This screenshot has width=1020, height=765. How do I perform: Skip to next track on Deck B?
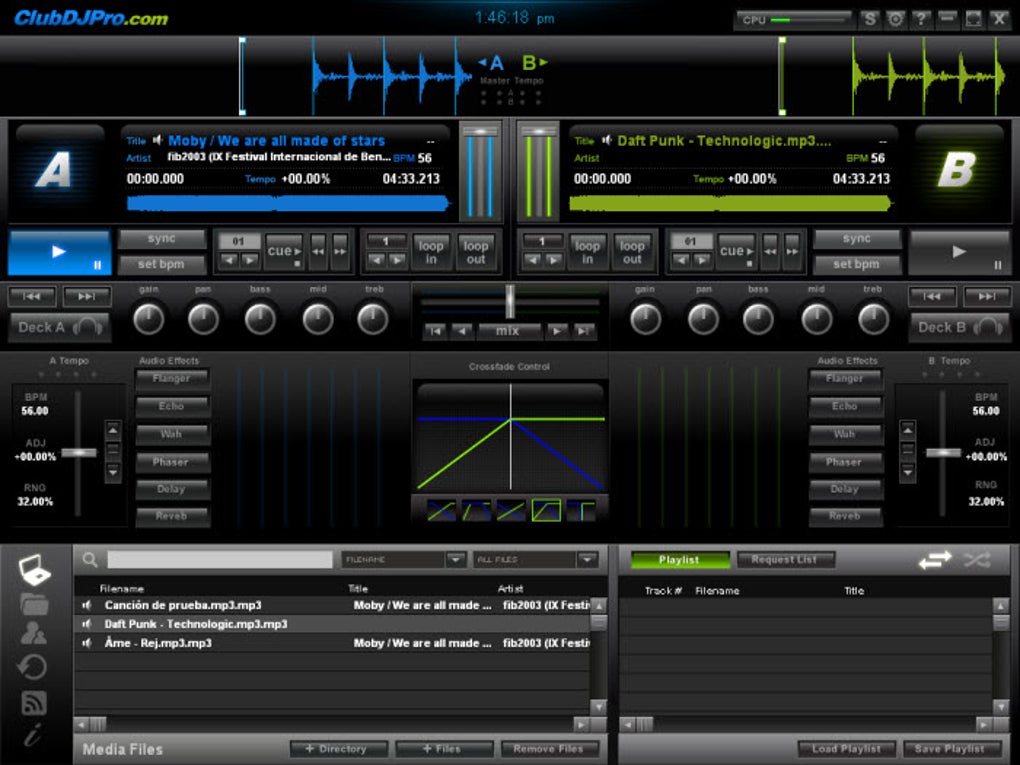click(x=987, y=297)
